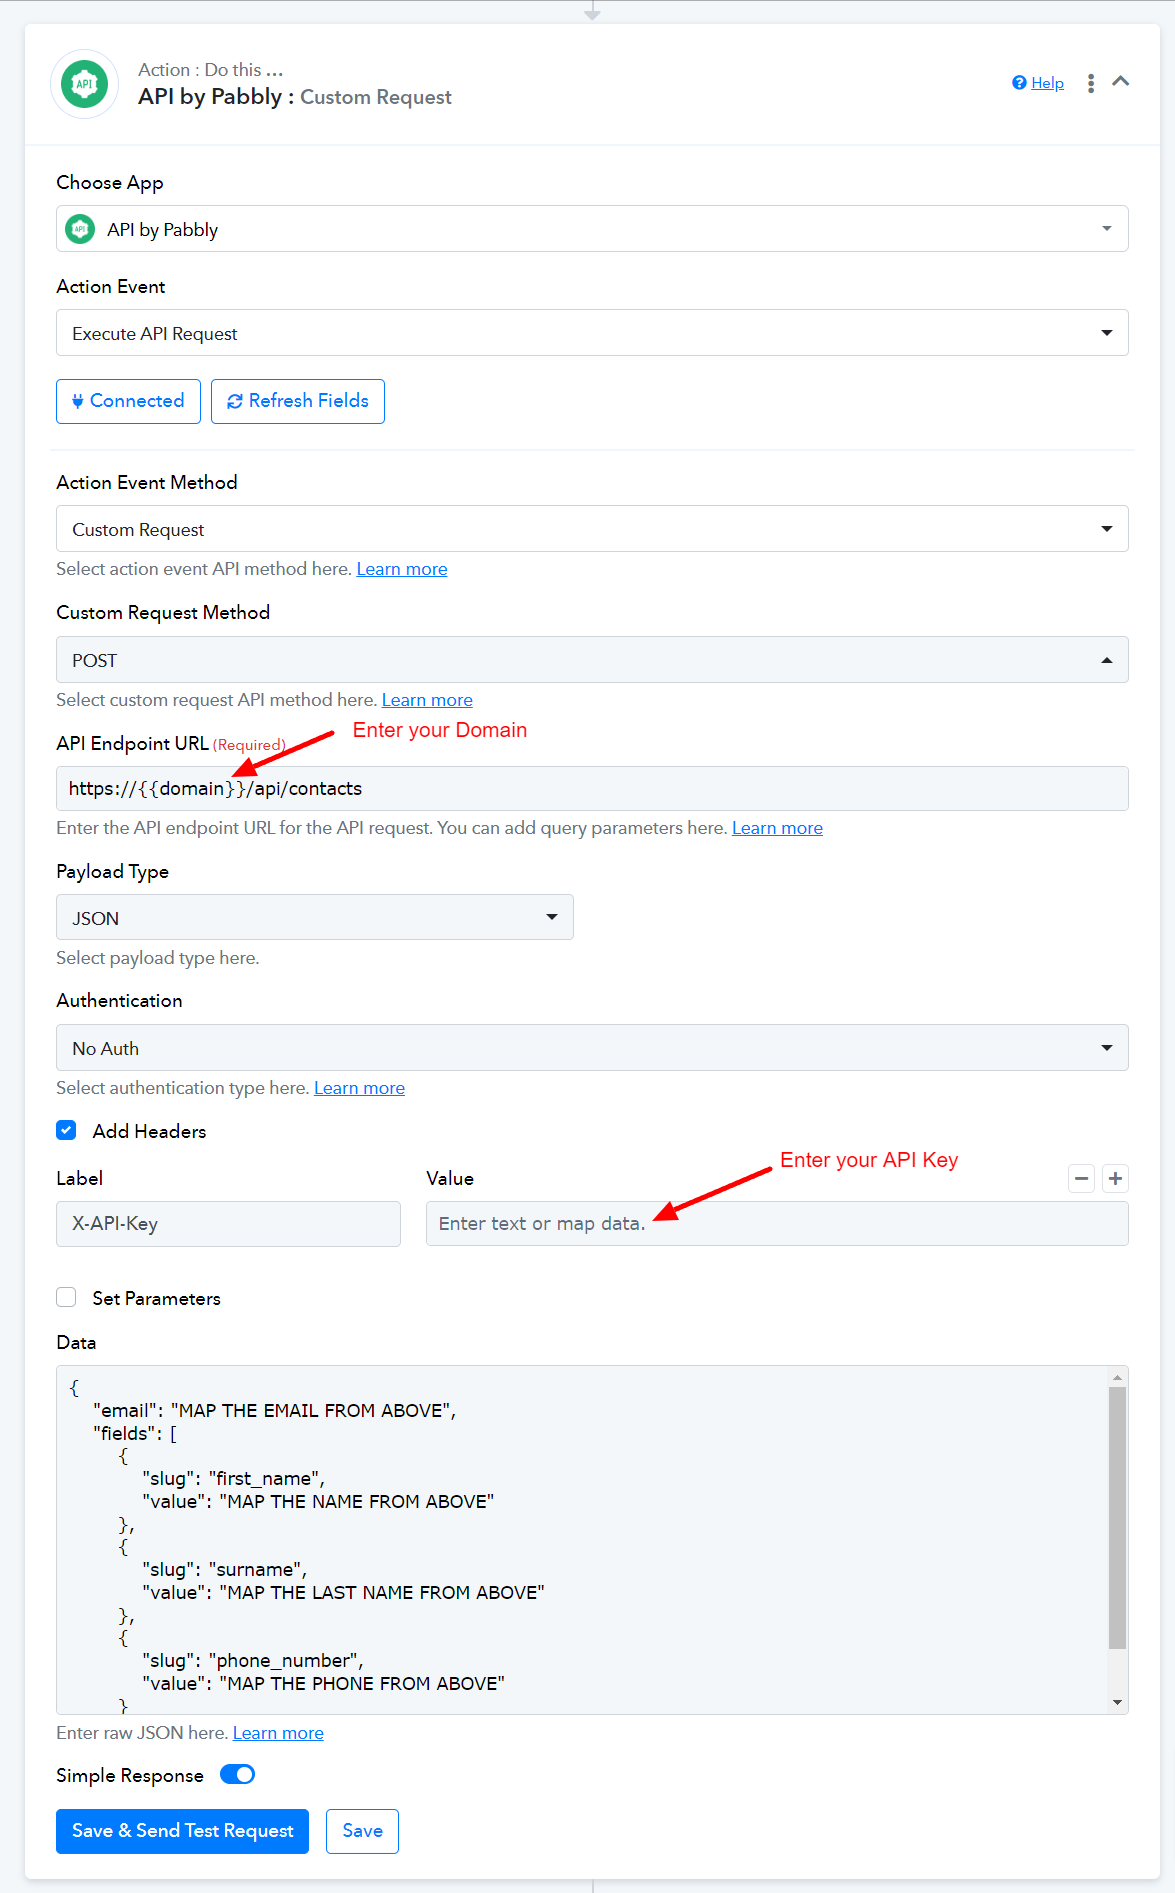Viewport: 1175px width, 1893px height.
Task: Open the Custom Request Method POST dropdown
Action: tap(592, 660)
